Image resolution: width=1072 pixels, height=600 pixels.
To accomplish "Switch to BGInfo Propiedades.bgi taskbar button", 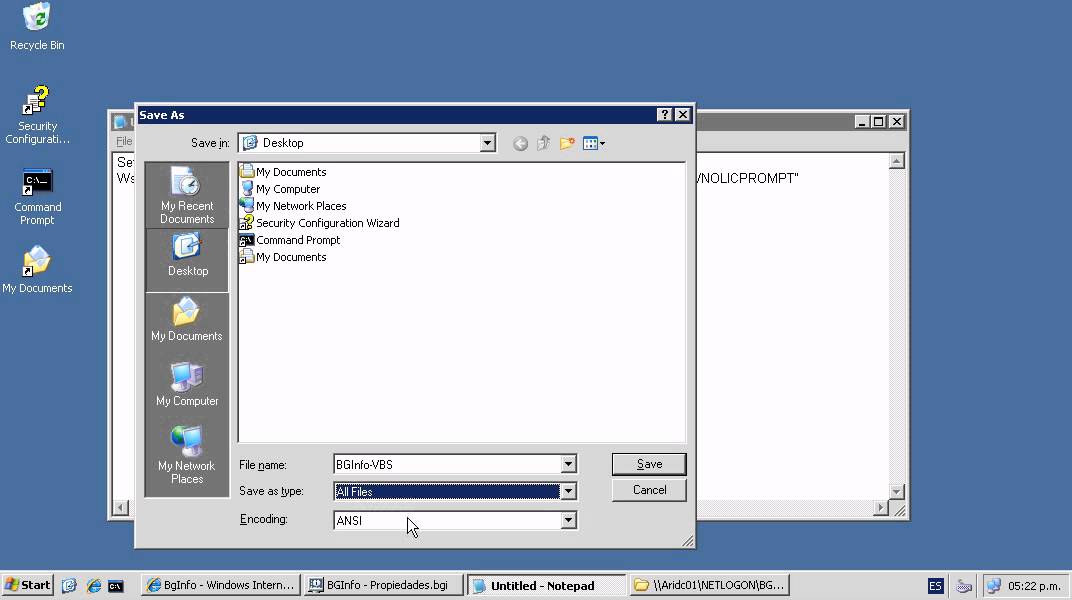I will tap(383, 585).
